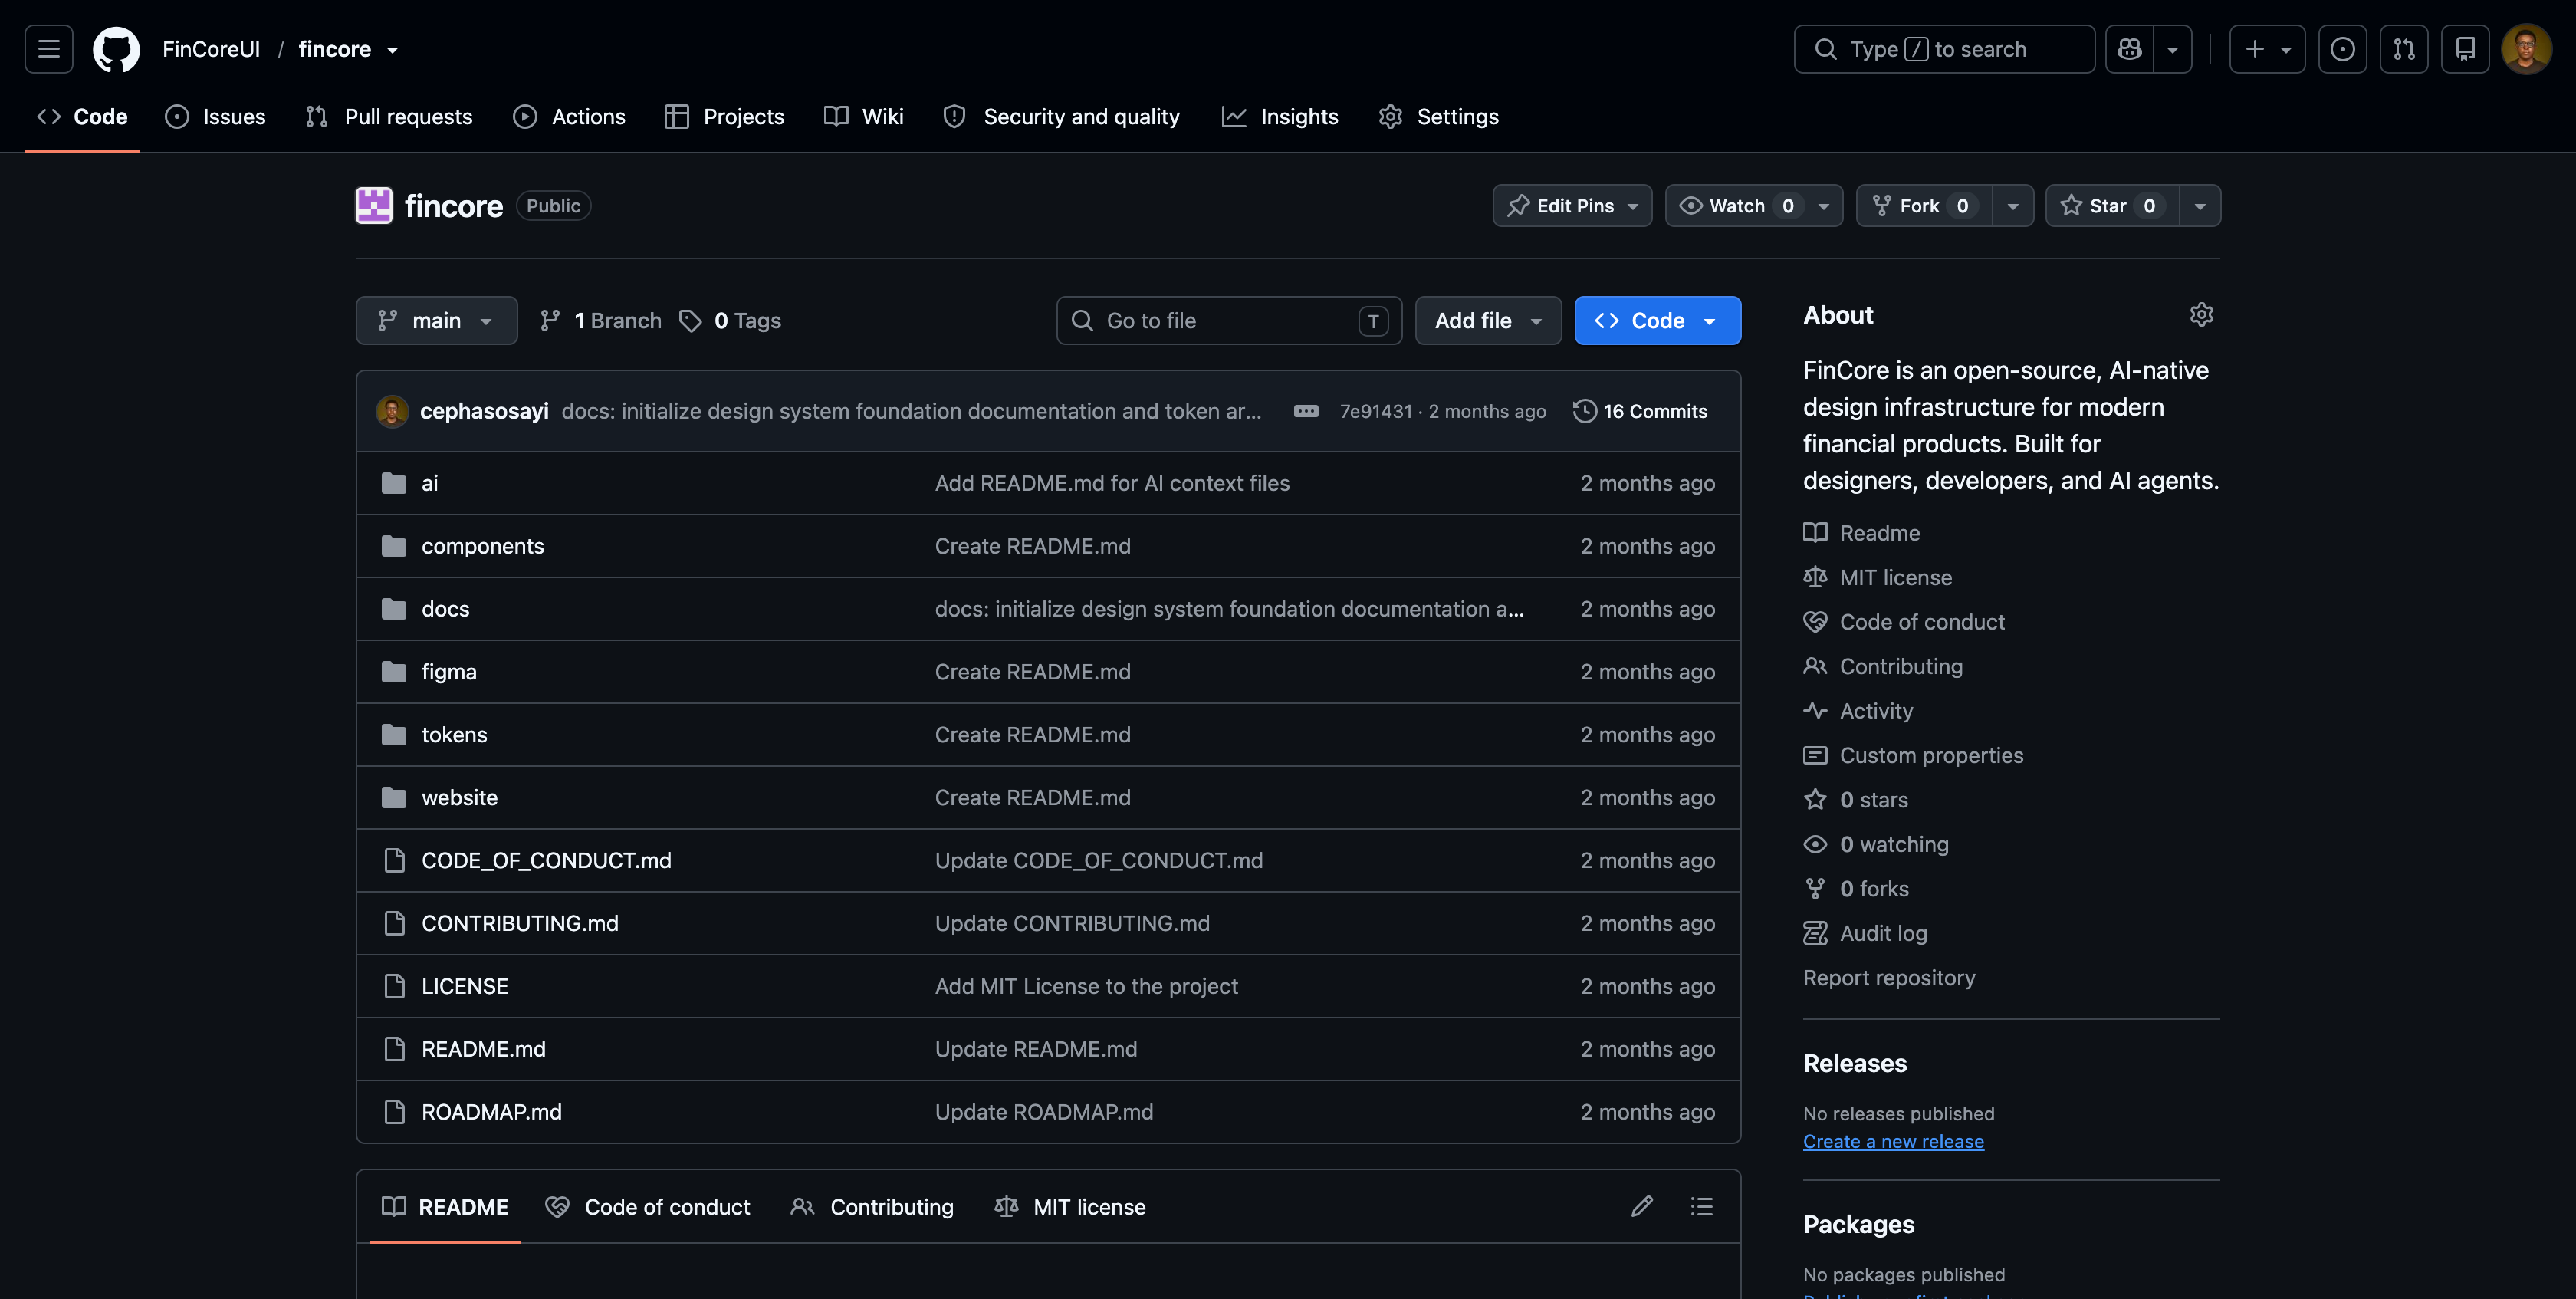This screenshot has width=2576, height=1299.
Task: Open pull requests icon in header
Action: pyautogui.click(x=2404, y=49)
